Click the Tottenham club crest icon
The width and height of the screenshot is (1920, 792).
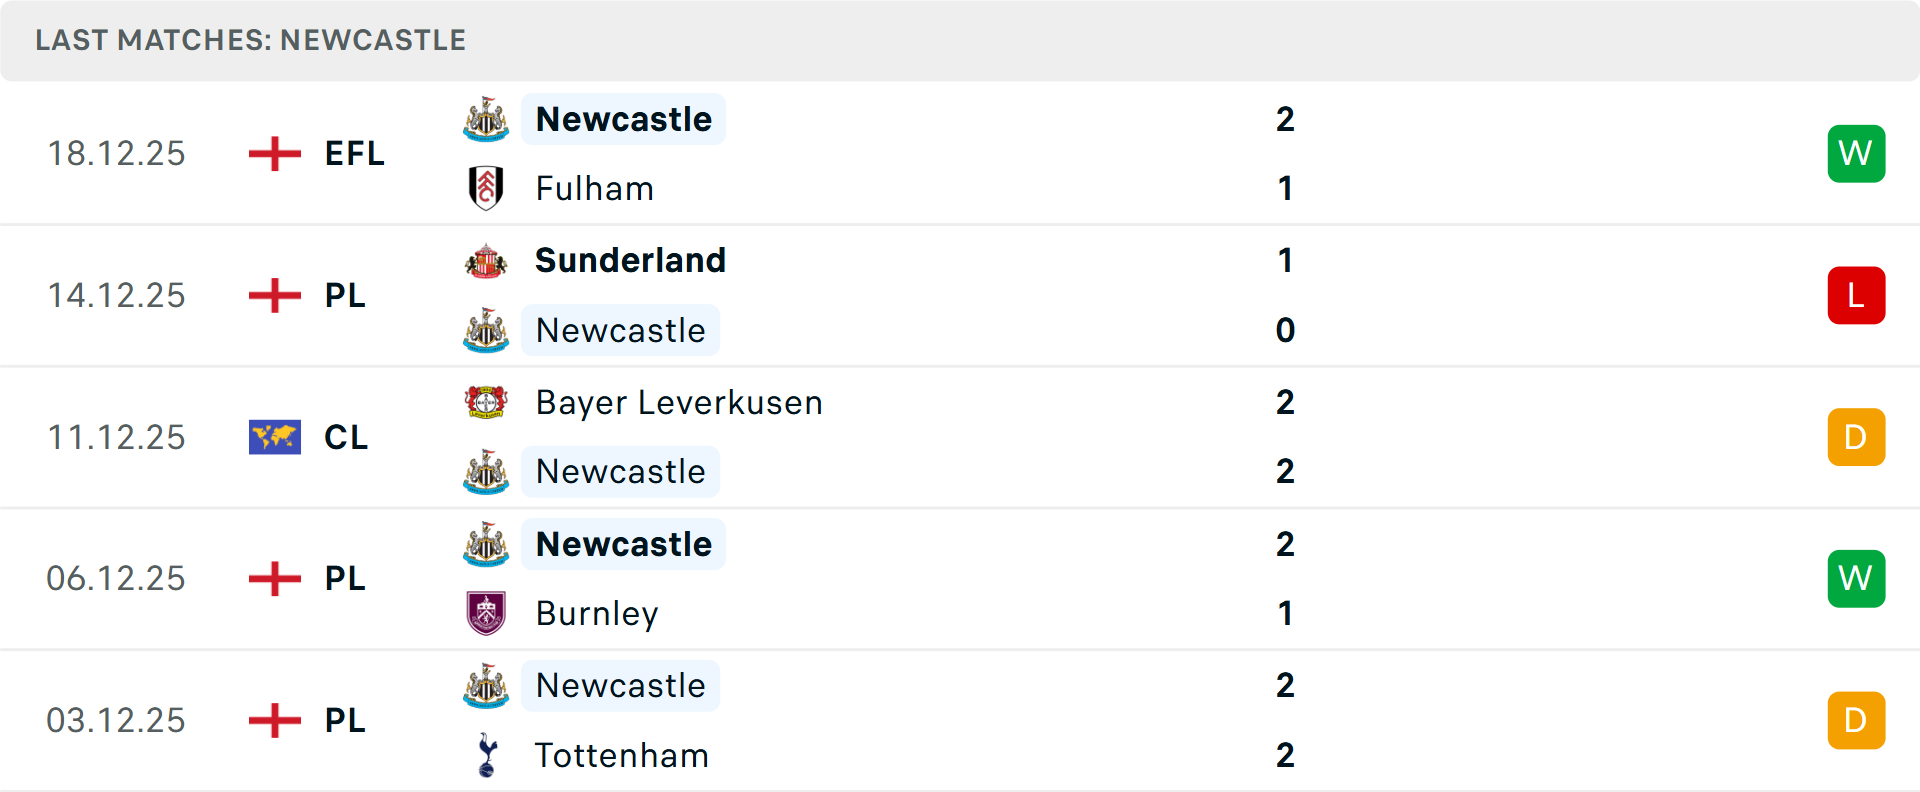click(x=486, y=755)
